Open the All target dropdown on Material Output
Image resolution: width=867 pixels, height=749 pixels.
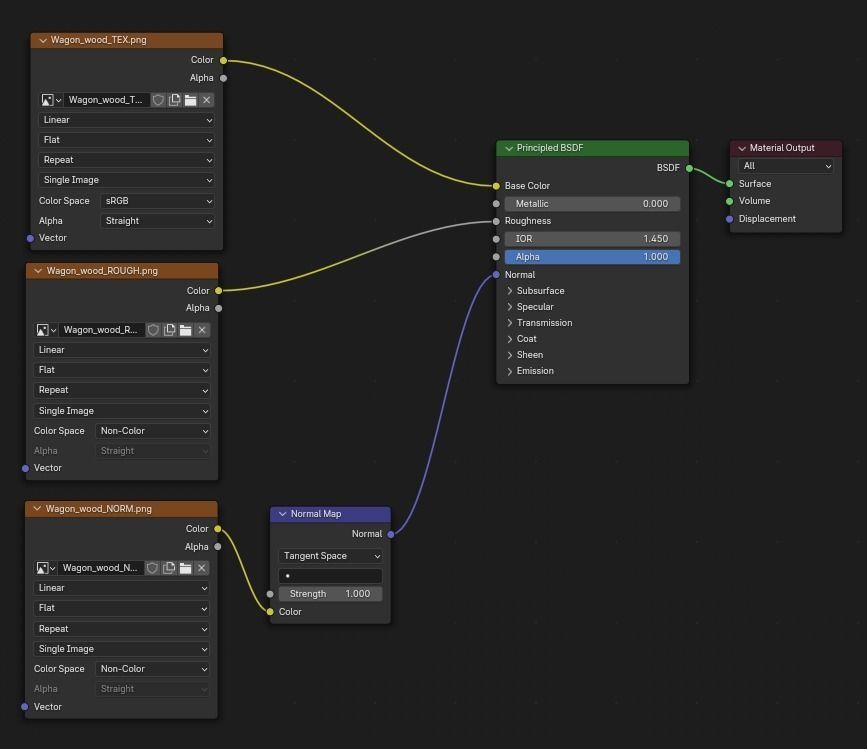pos(786,166)
